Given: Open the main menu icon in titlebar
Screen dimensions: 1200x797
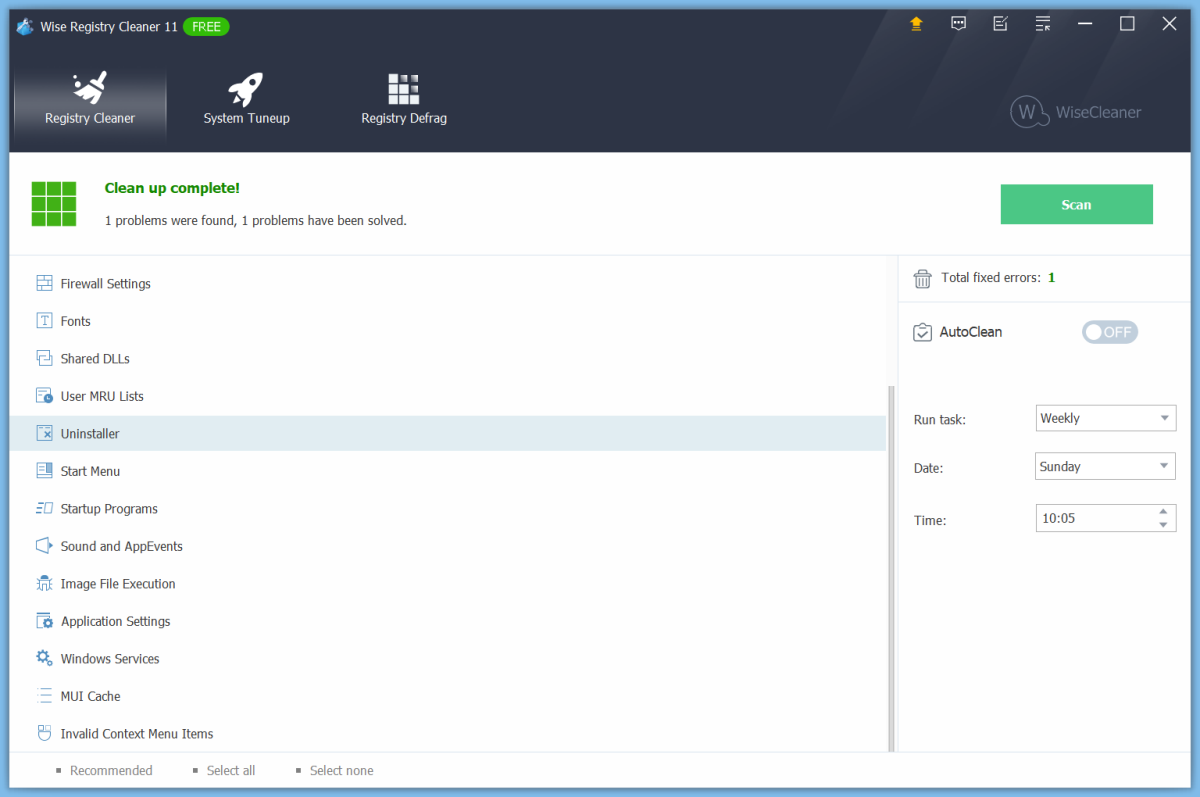Looking at the screenshot, I should (x=1042, y=22).
